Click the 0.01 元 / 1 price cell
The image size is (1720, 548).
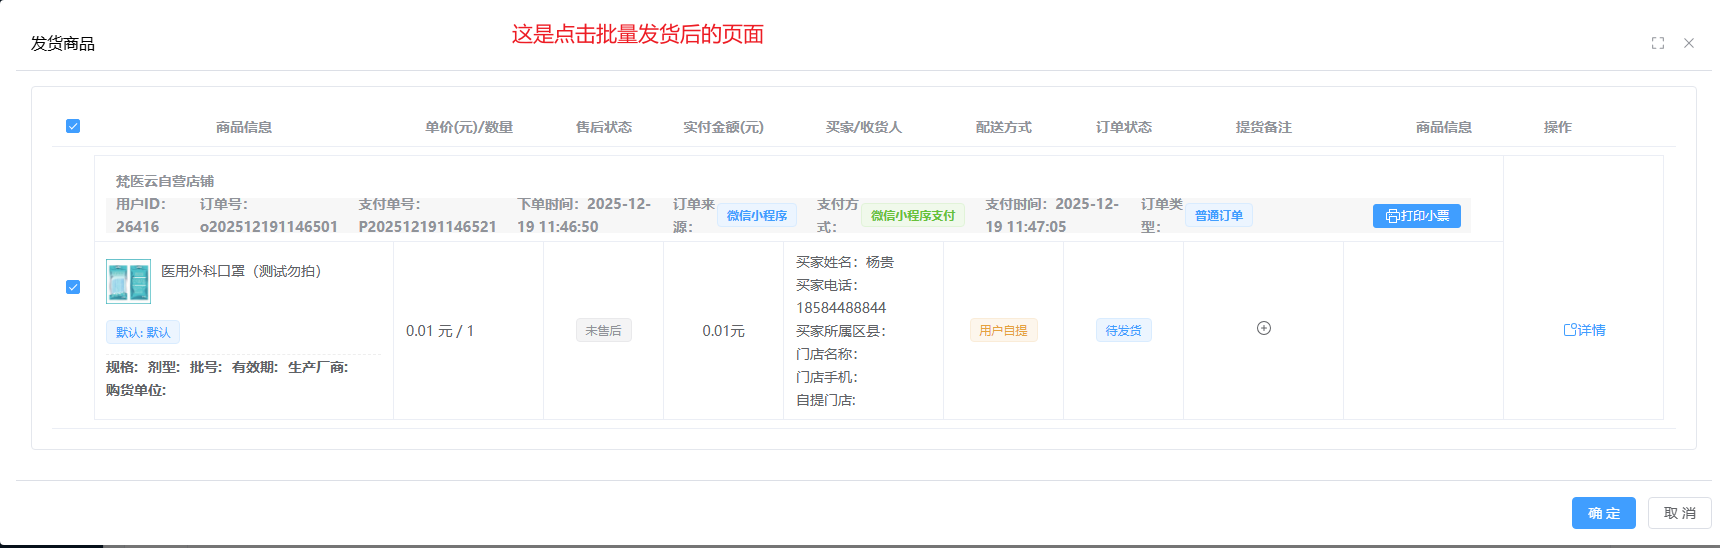coord(440,331)
